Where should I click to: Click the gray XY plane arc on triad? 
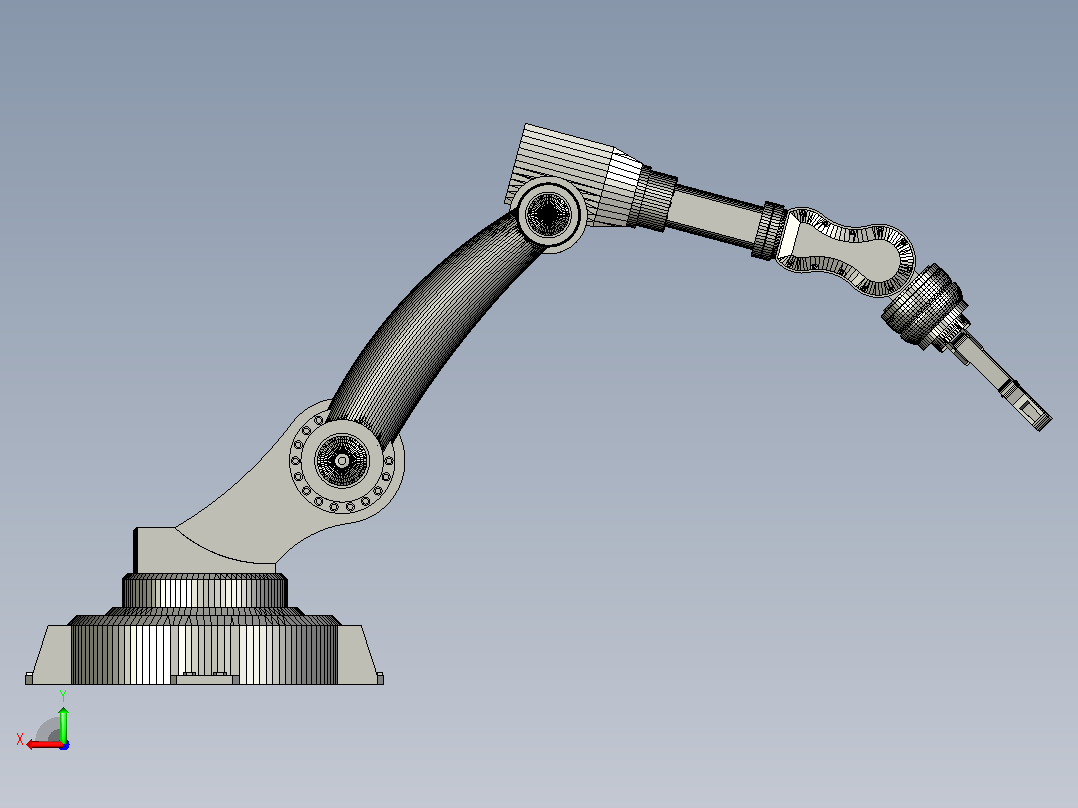click(x=49, y=730)
